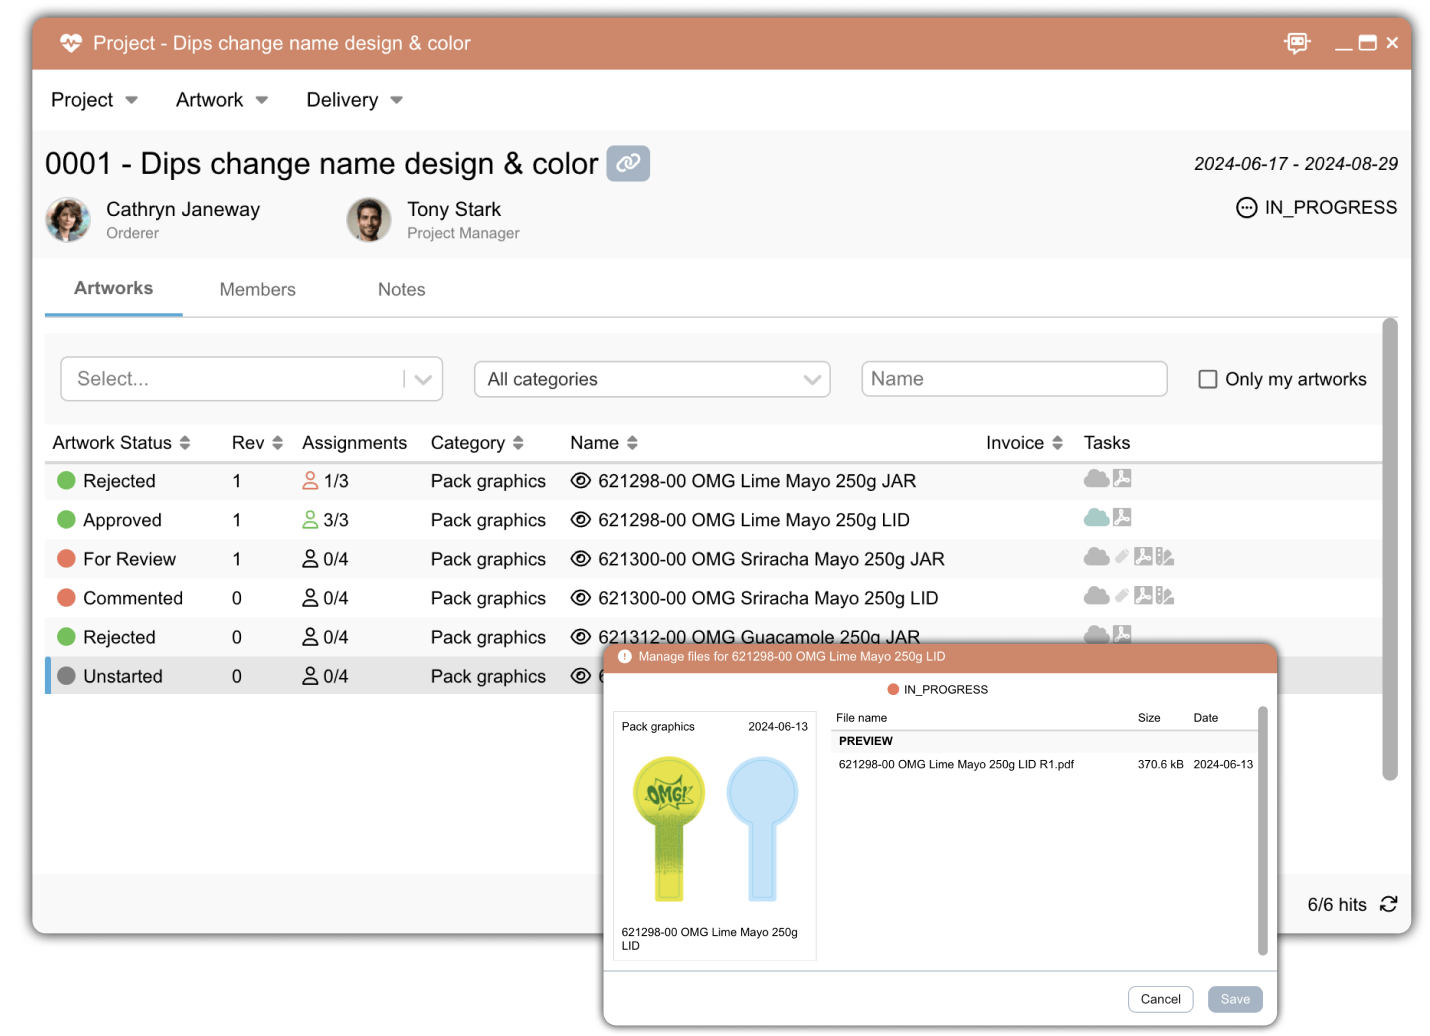Click the preview eye icon for OMG Guacamole 250g JAR

581,636
